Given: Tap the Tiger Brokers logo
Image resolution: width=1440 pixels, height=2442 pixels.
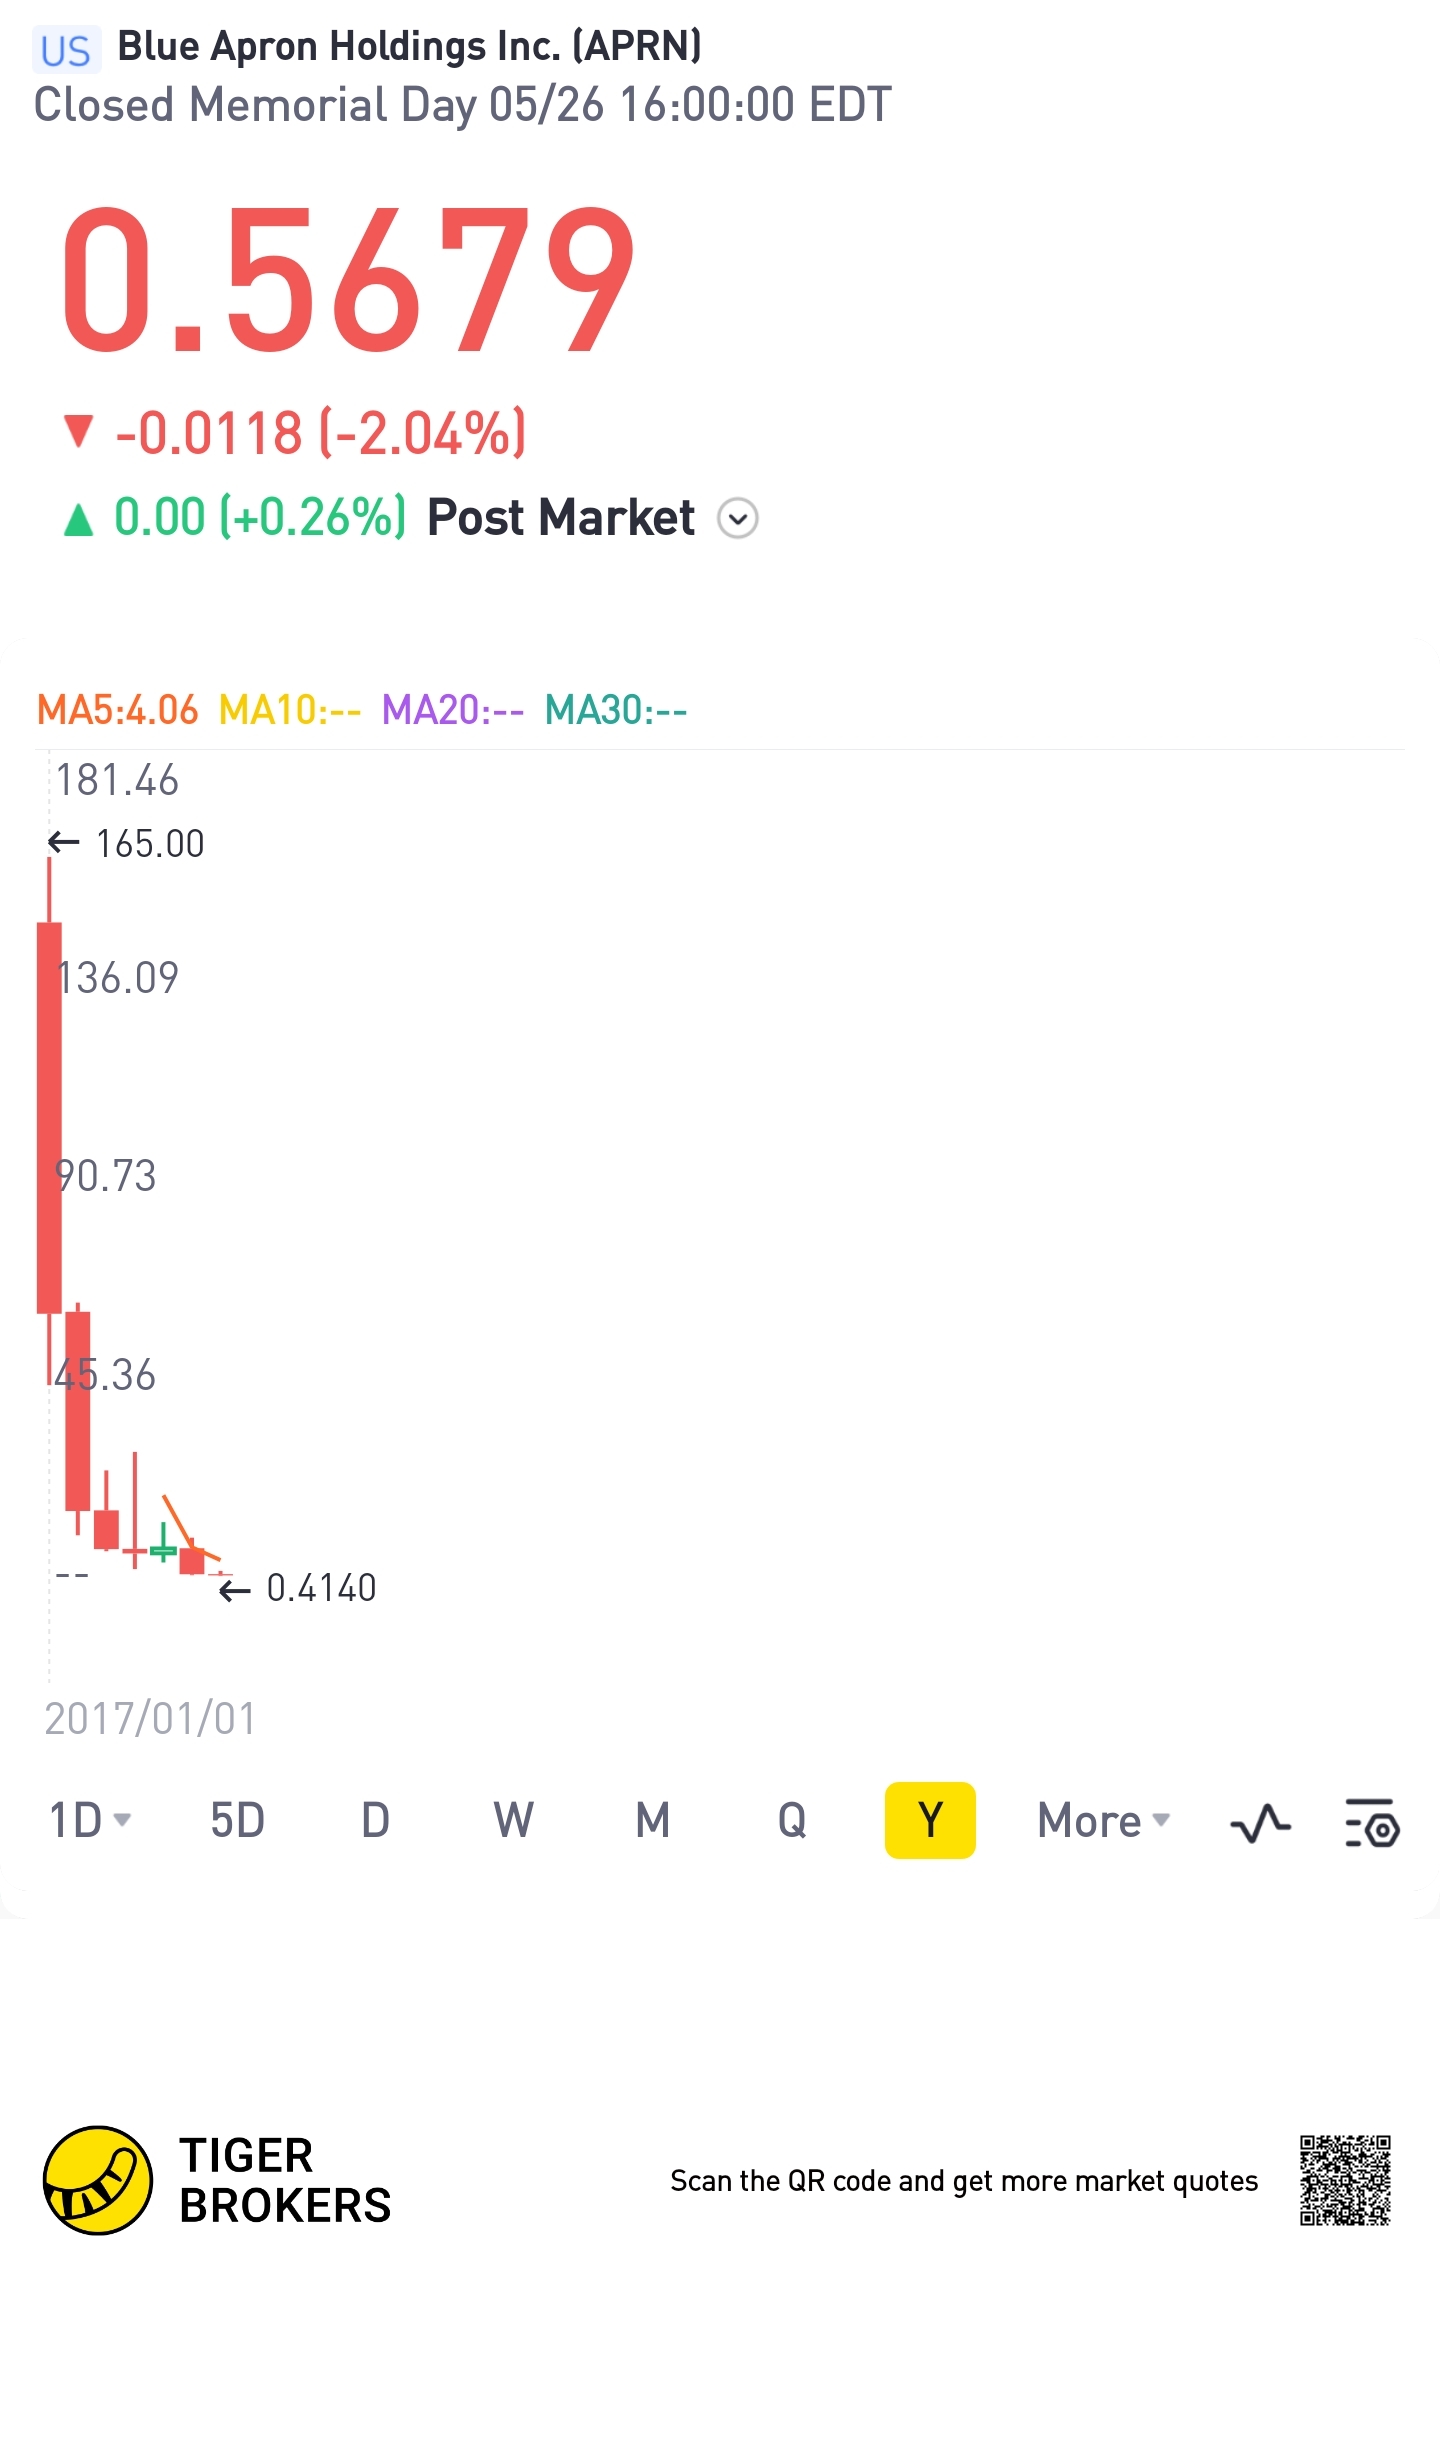Looking at the screenshot, I should coord(98,2180).
